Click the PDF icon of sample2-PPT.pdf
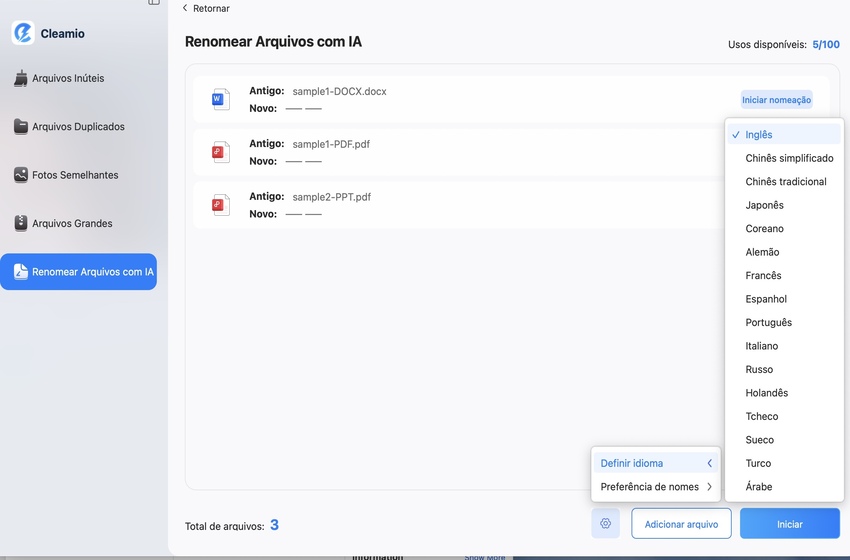Image resolution: width=850 pixels, height=560 pixels. tap(221, 205)
